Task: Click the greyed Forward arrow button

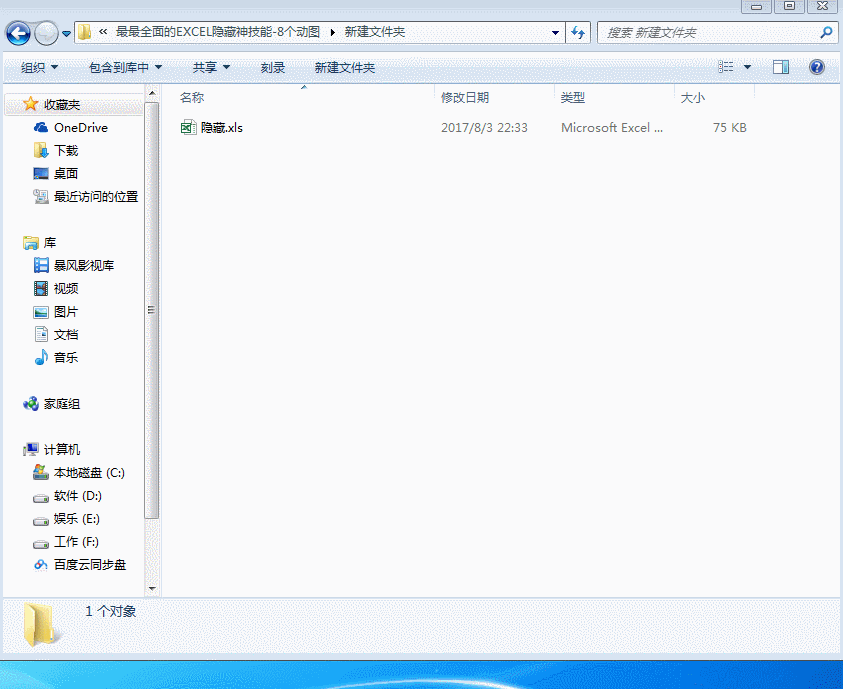Action: pyautogui.click(x=46, y=33)
